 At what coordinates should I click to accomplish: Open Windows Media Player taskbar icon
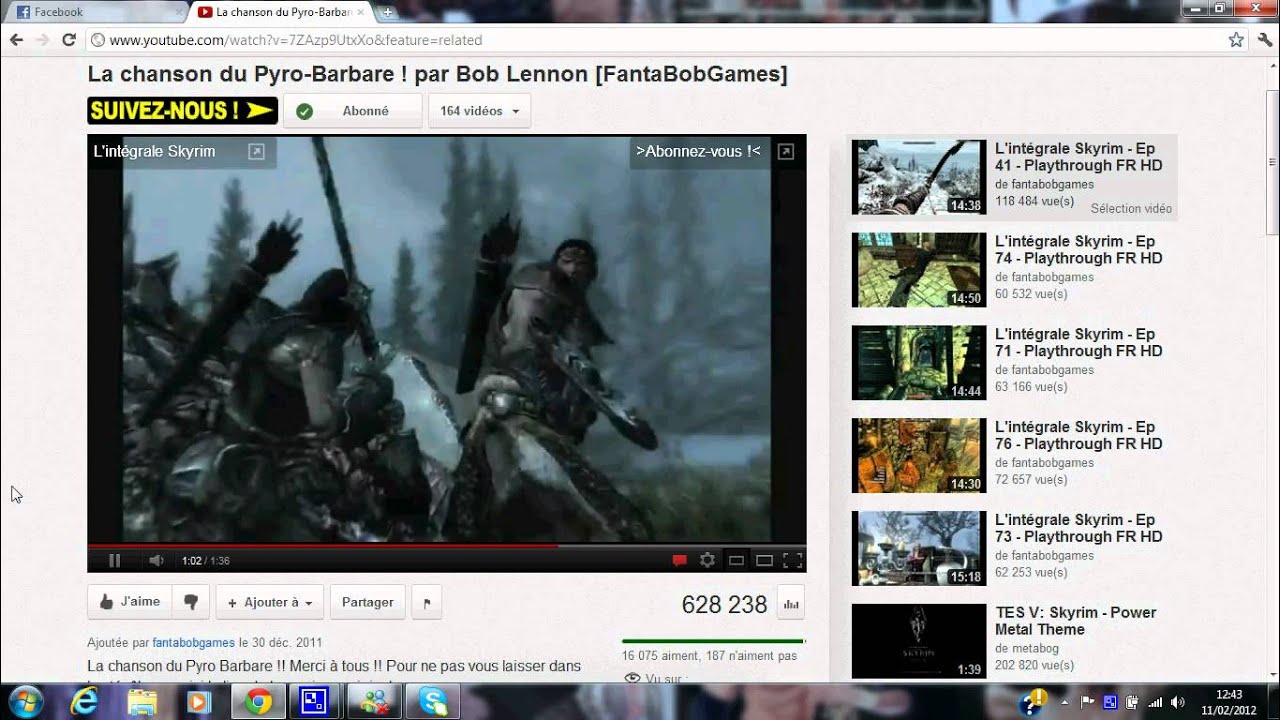[199, 702]
